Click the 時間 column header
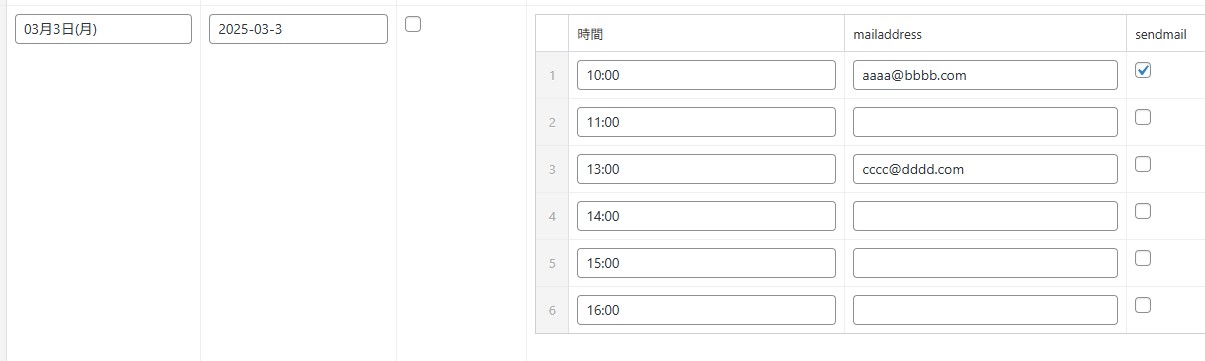The width and height of the screenshot is (1205, 361). pos(590,34)
